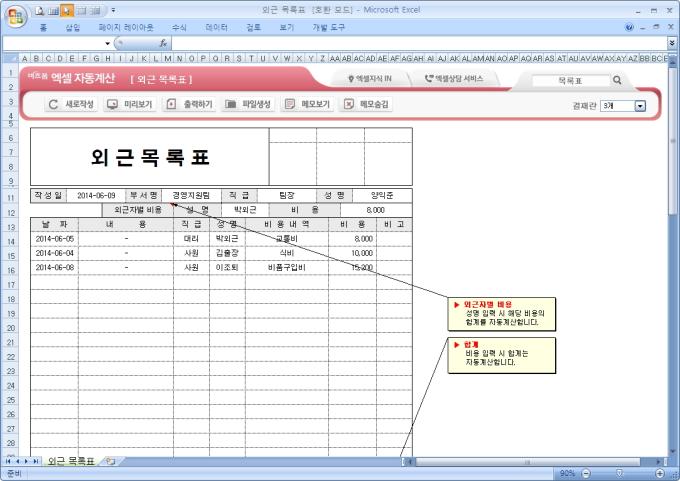This screenshot has height=481, width=680.
Task: Click the 출력하기 print button
Action: (x=190, y=104)
